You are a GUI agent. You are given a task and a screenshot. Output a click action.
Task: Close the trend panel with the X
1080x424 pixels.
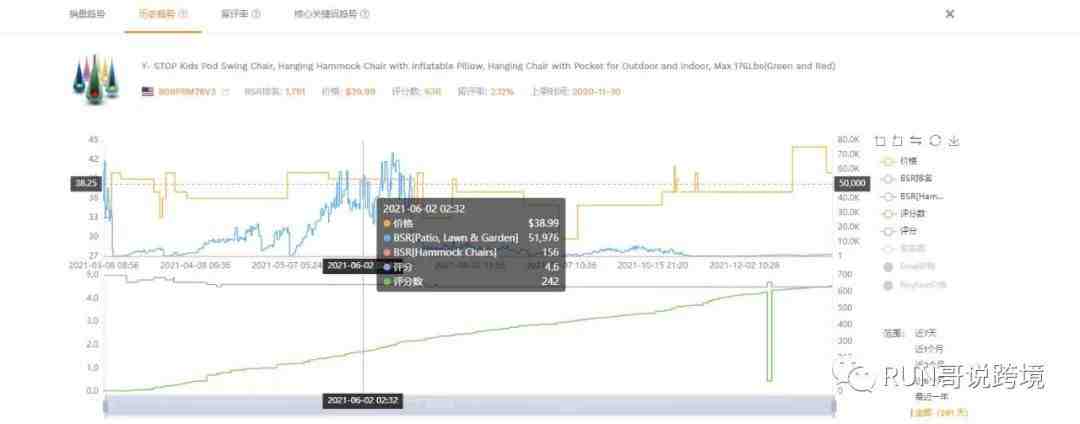950,14
